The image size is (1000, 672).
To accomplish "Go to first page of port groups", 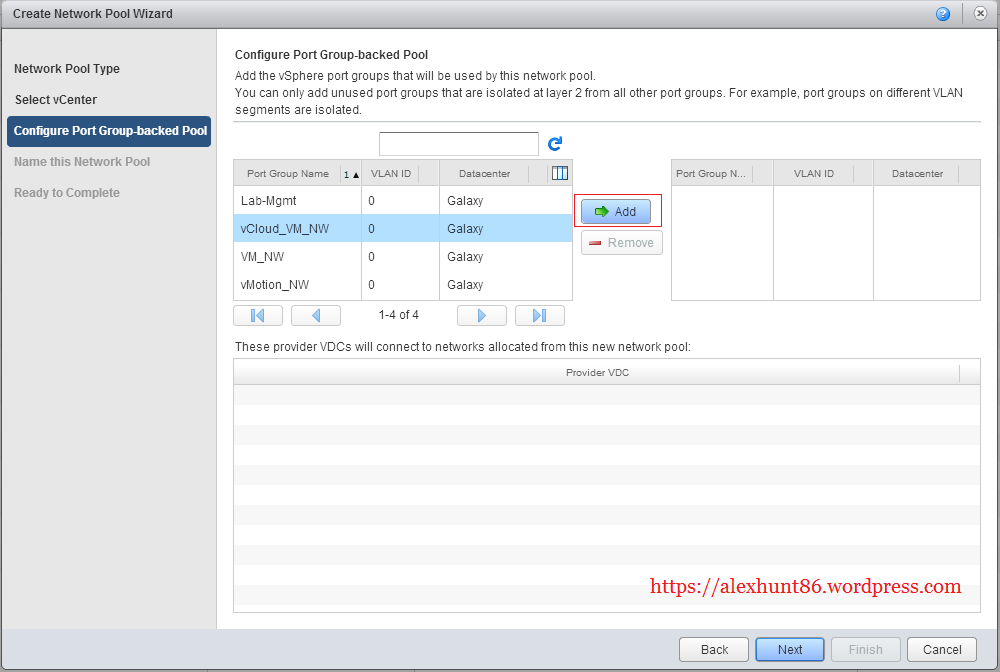I will [x=257, y=316].
